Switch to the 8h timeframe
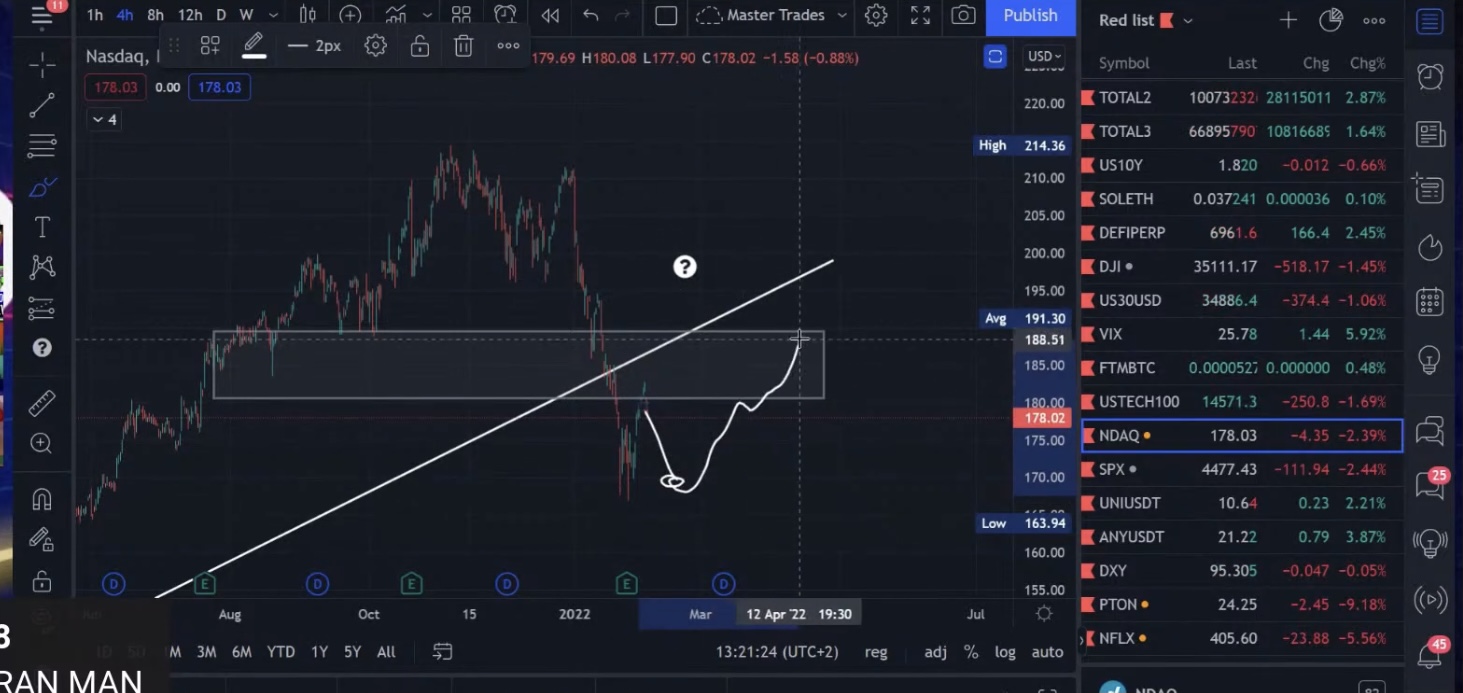The image size is (1463, 693). tap(155, 15)
